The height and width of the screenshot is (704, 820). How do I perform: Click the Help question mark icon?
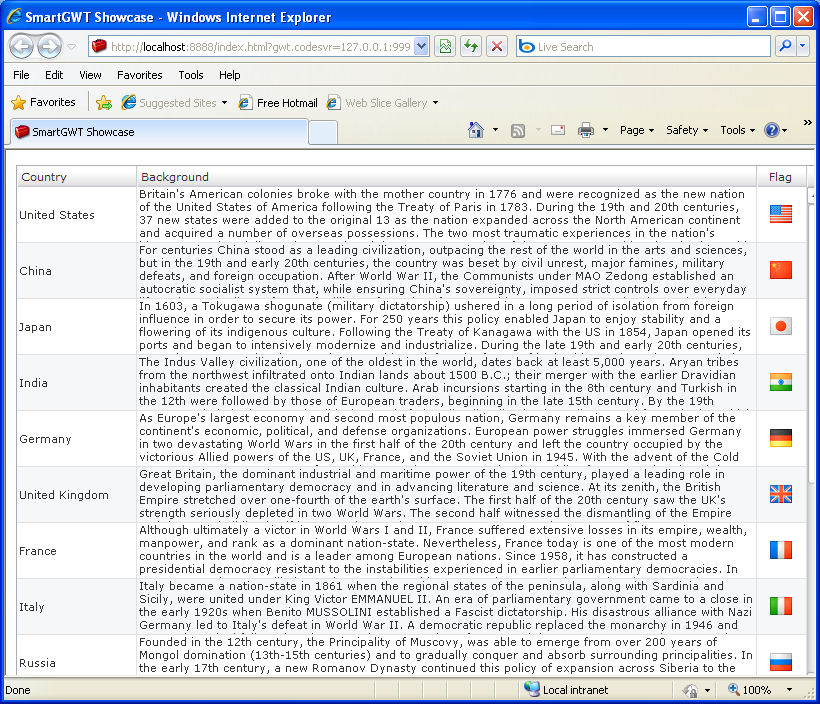pyautogui.click(x=772, y=130)
